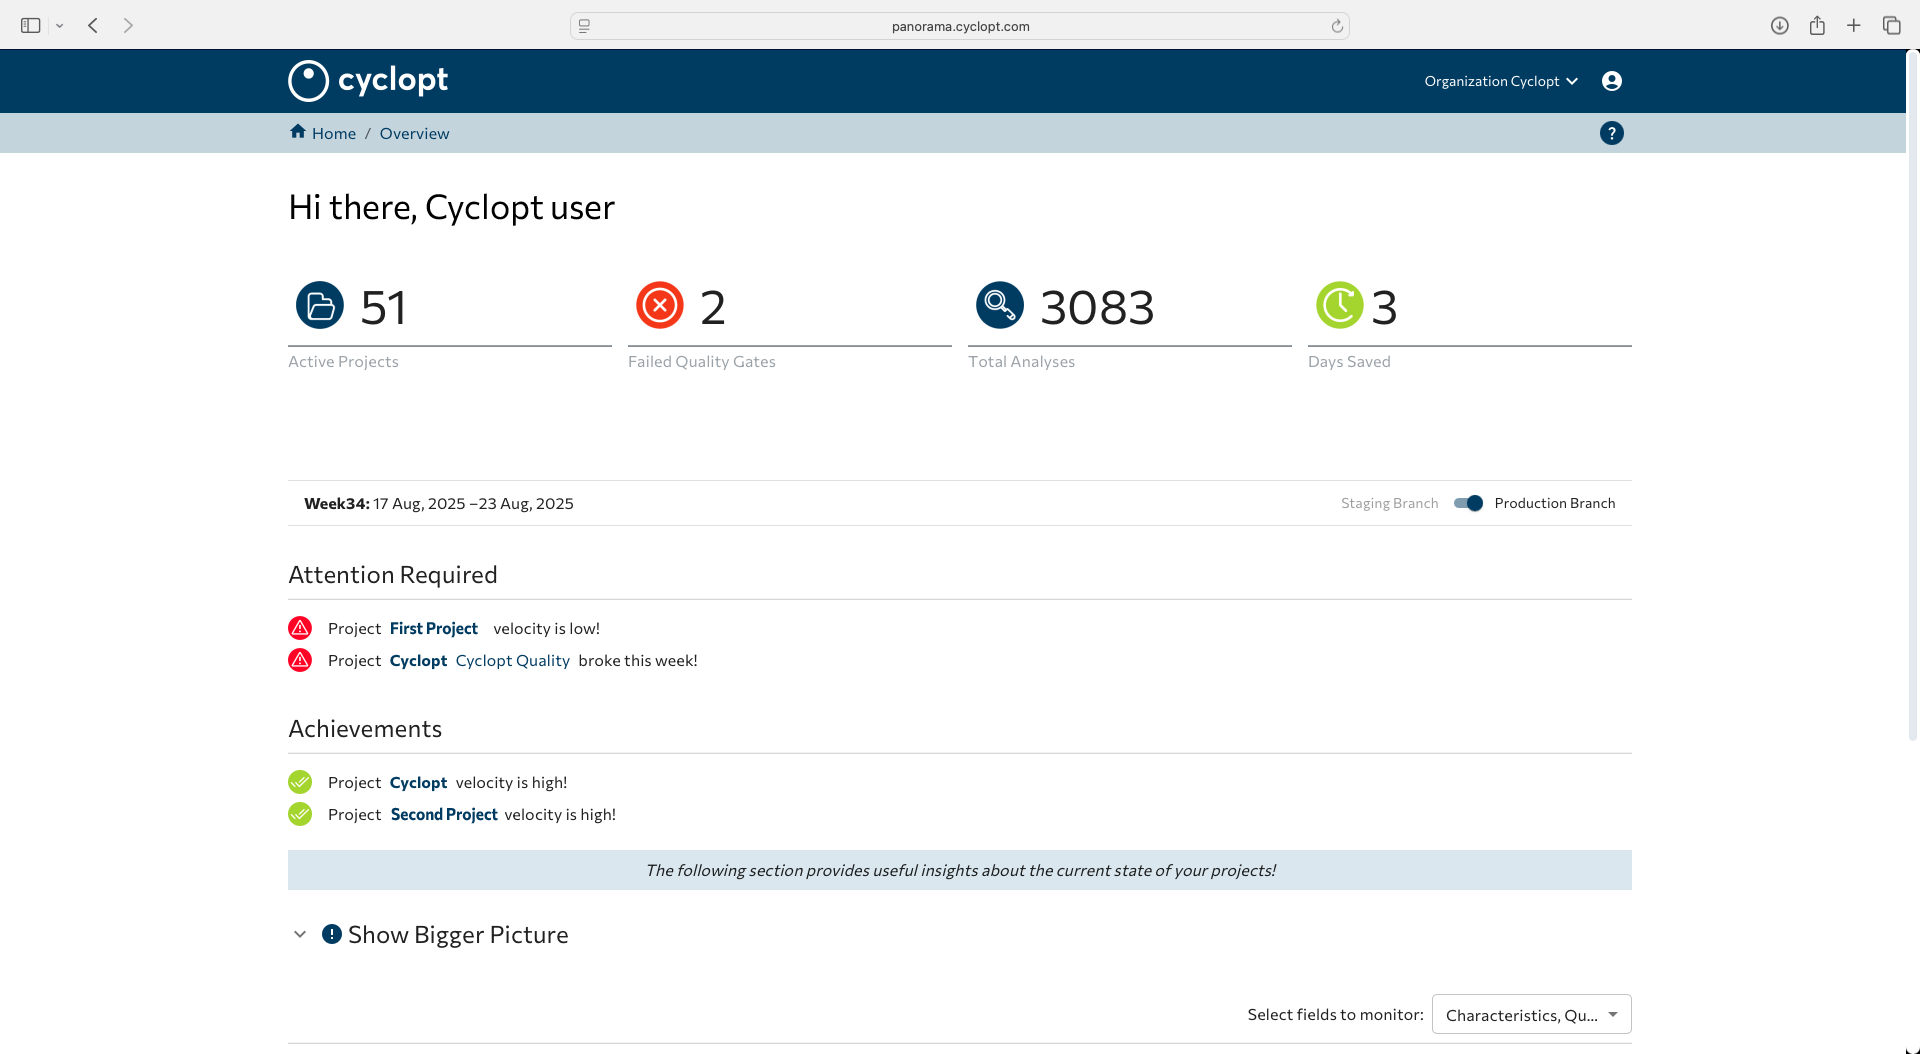
Task: Click the Week34 date range text
Action: 439,503
